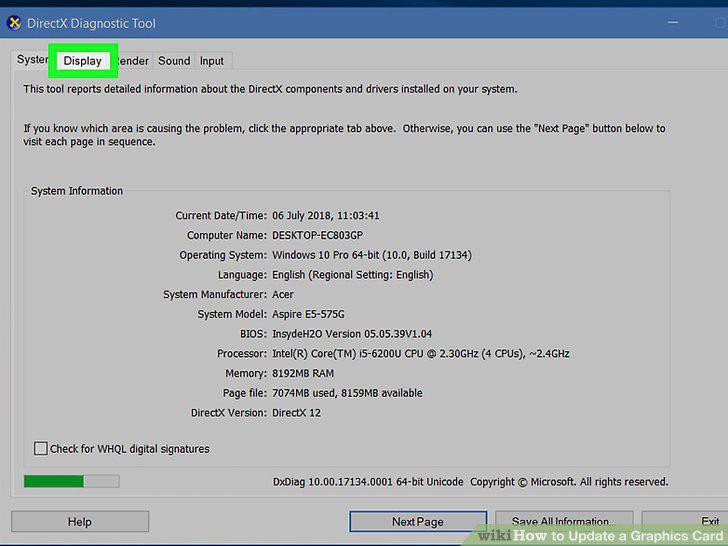Click the Copyright Microsoft notice text
Viewport: 728px width, 546px height.
tap(569, 482)
